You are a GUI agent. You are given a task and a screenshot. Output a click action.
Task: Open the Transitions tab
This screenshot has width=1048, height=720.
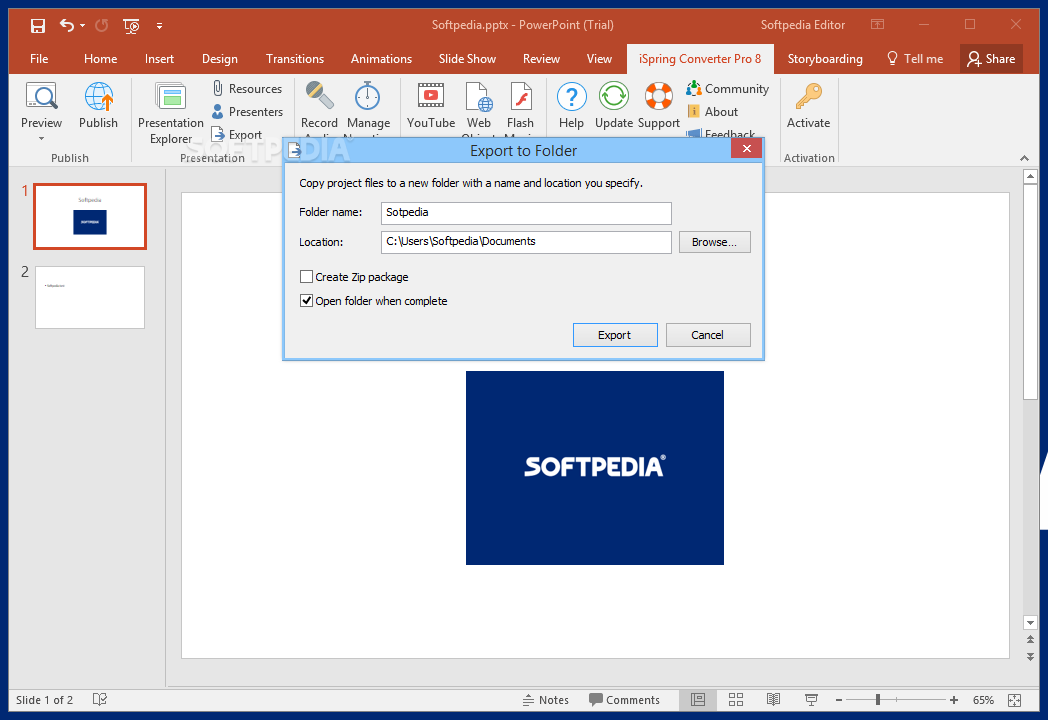coord(295,59)
